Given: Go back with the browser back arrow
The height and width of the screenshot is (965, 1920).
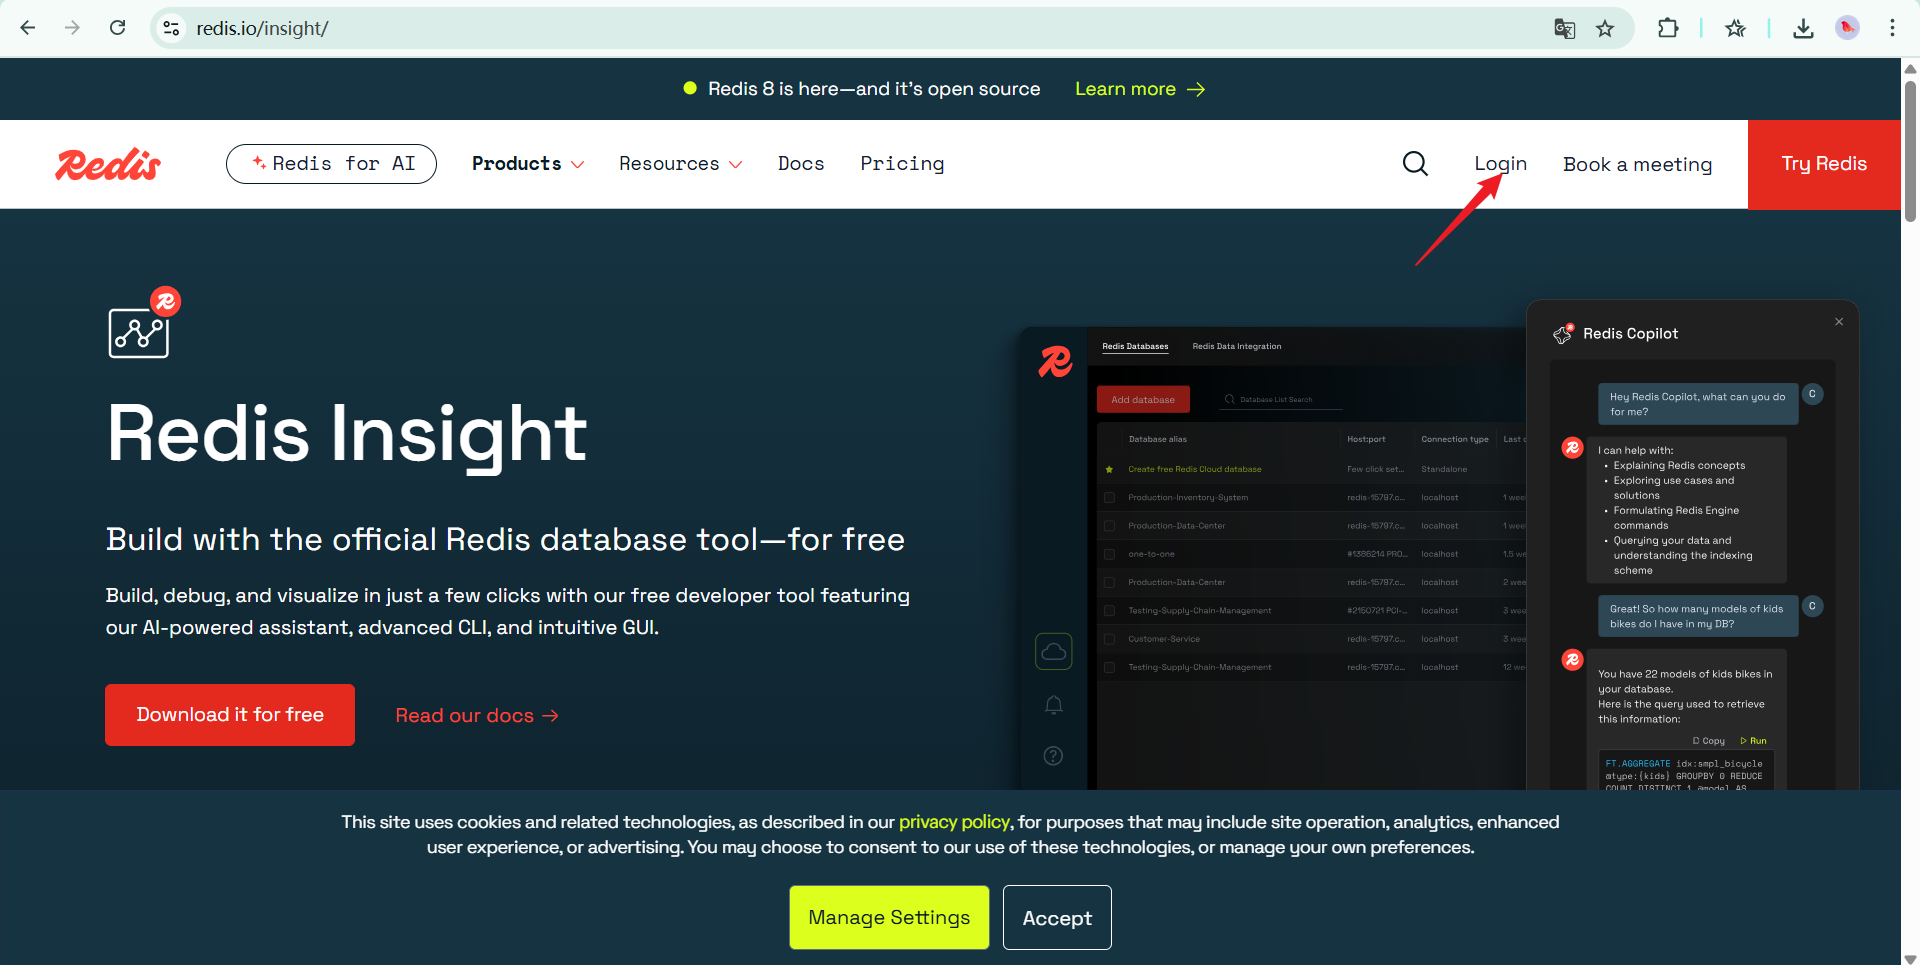Looking at the screenshot, I should point(28,28).
